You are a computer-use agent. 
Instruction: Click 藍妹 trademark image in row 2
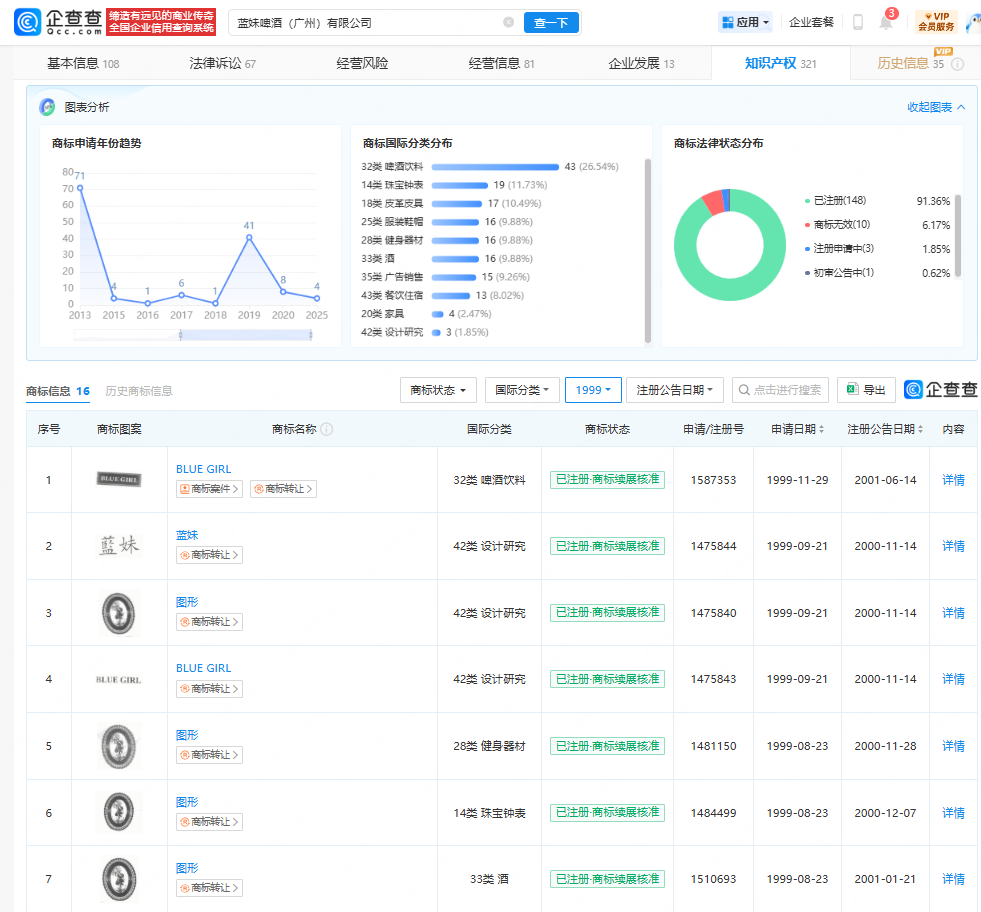point(119,545)
